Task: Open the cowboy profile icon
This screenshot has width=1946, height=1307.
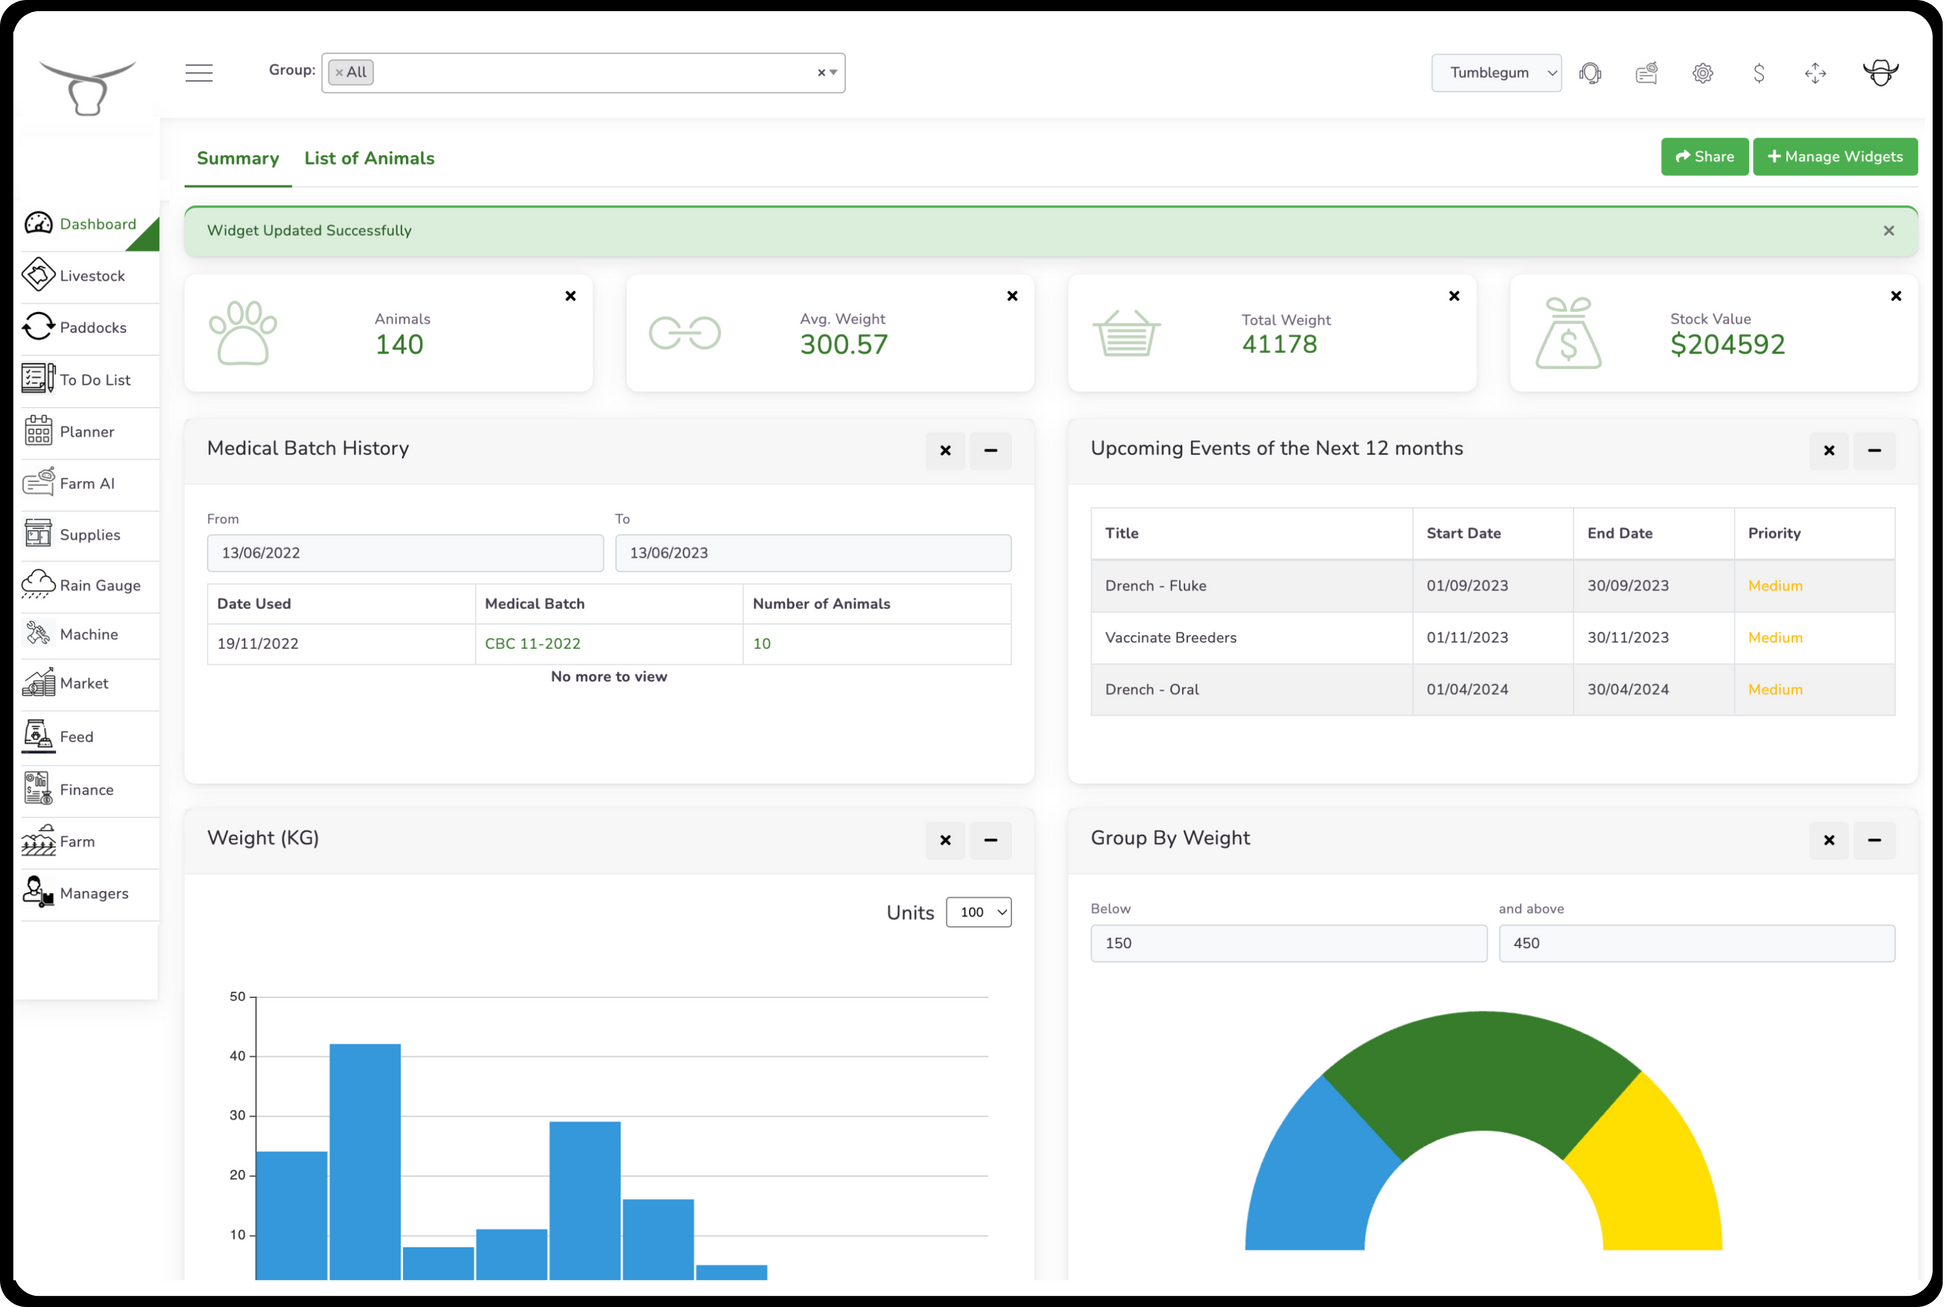Action: click(1880, 73)
